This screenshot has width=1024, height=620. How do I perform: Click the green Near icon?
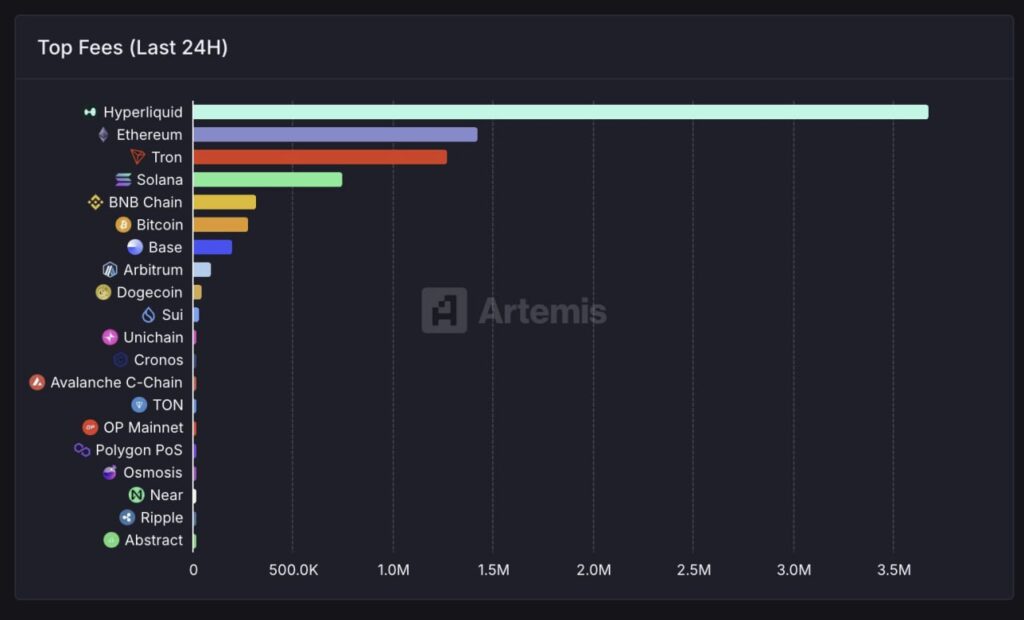coord(136,495)
